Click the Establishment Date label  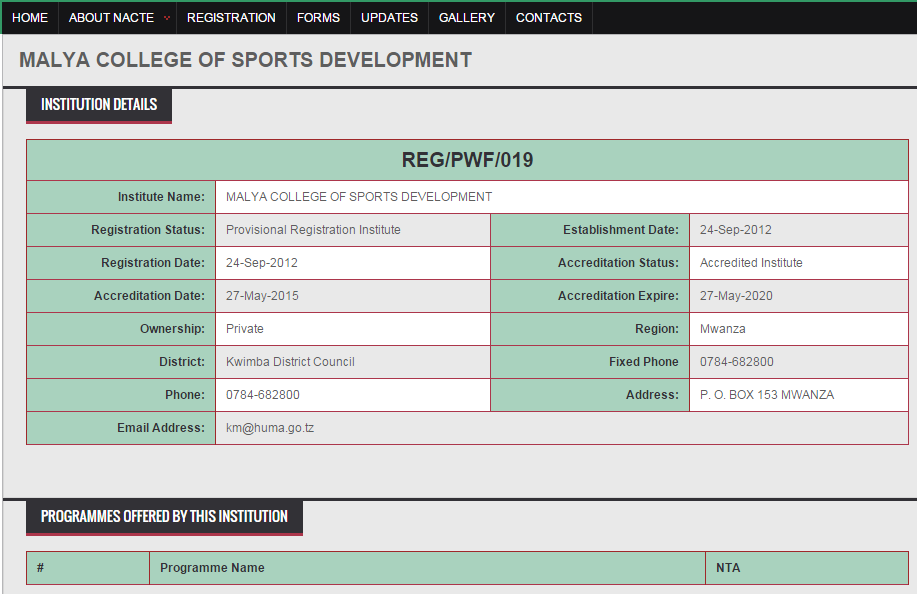[x=620, y=230]
